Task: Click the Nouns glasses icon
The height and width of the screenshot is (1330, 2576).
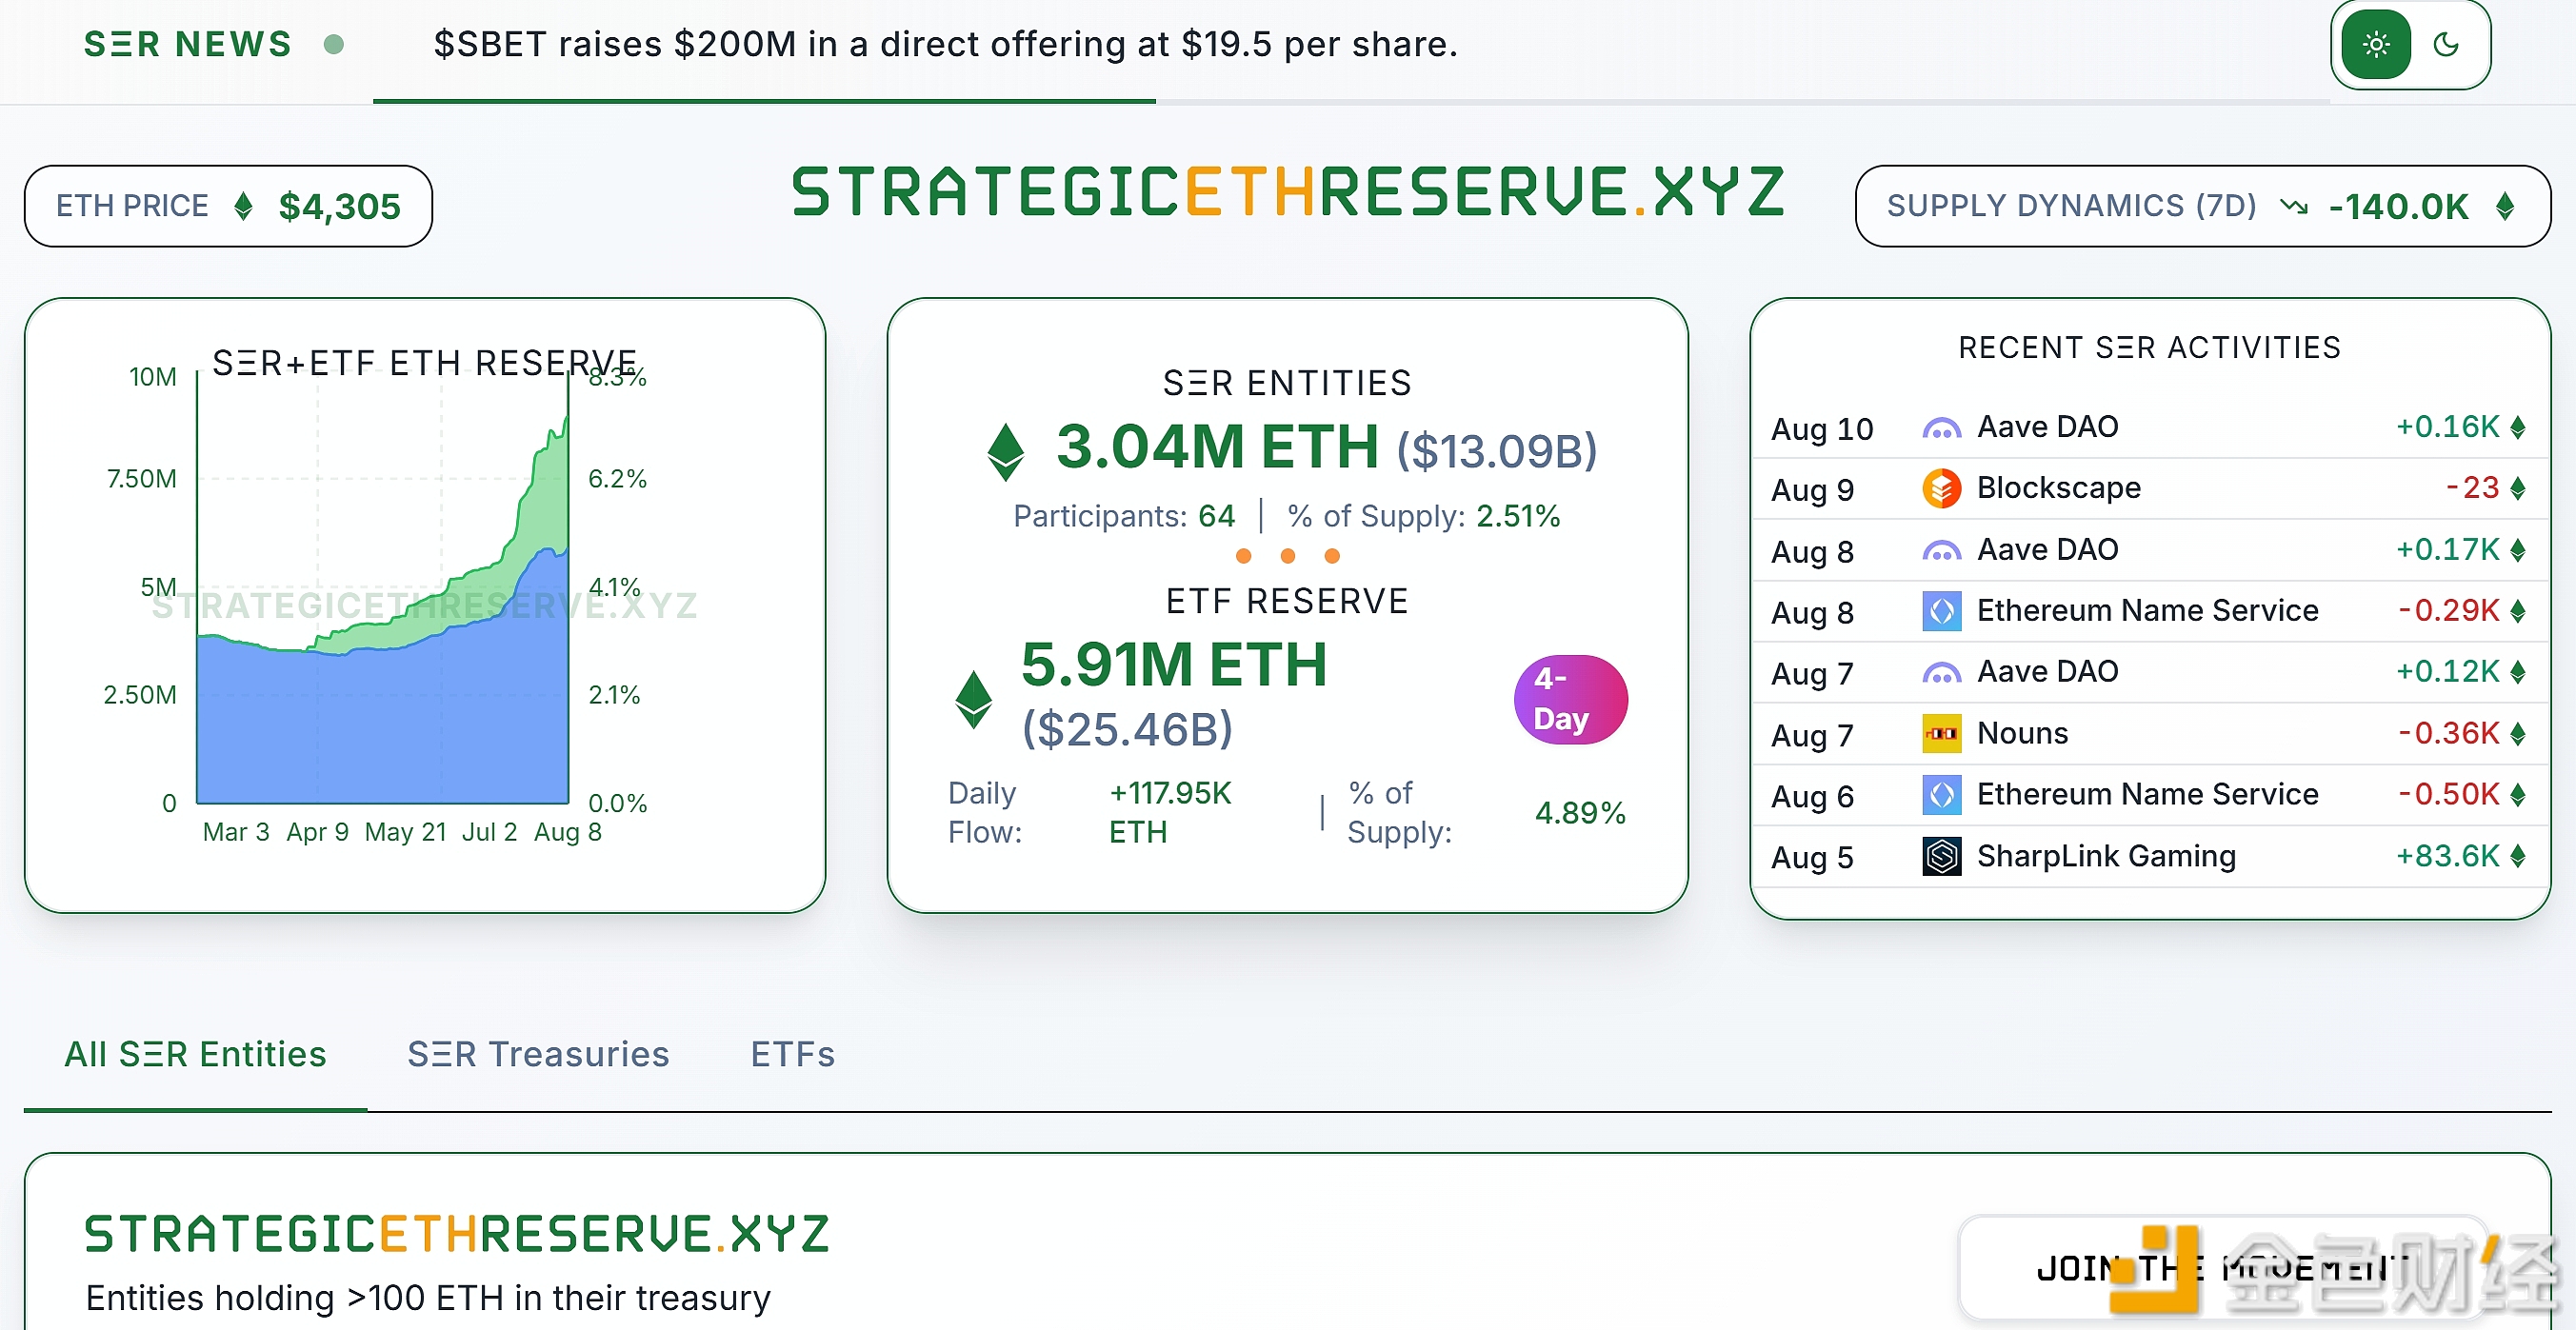Action: tap(1941, 734)
